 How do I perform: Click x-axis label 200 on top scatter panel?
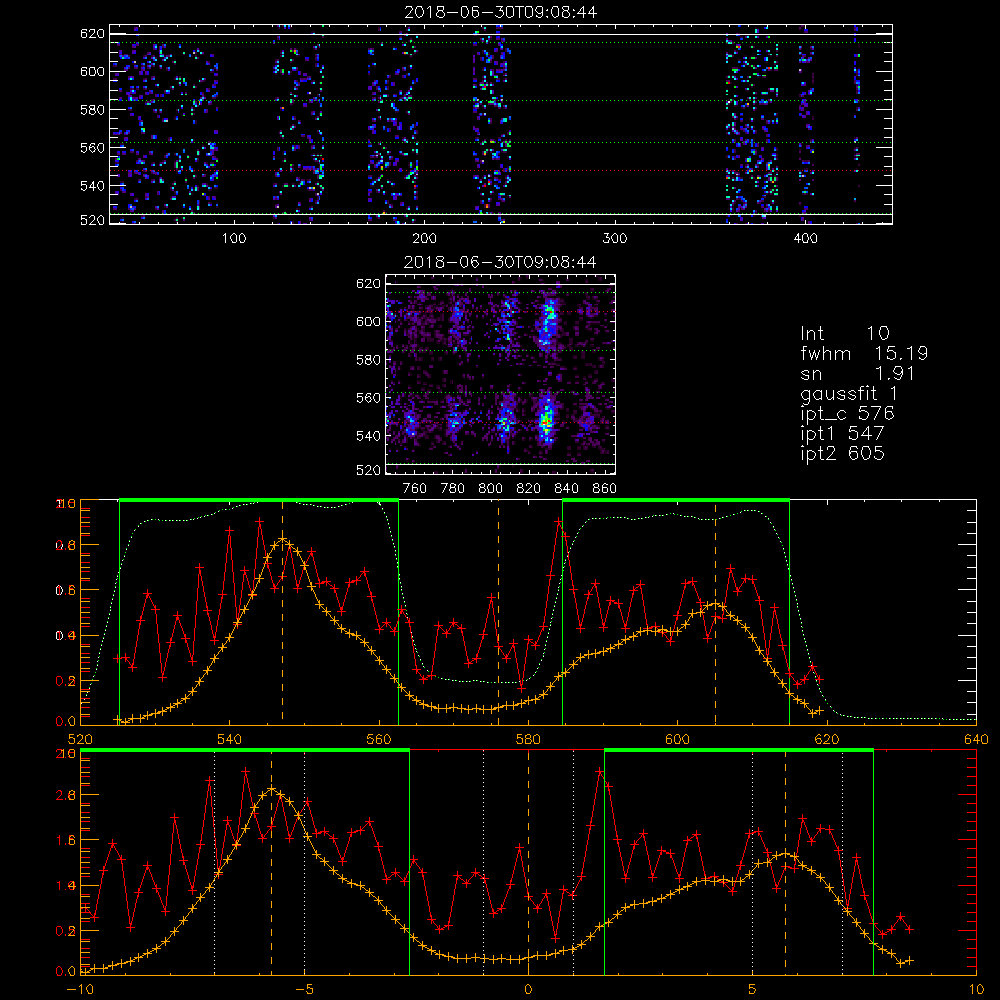point(424,239)
